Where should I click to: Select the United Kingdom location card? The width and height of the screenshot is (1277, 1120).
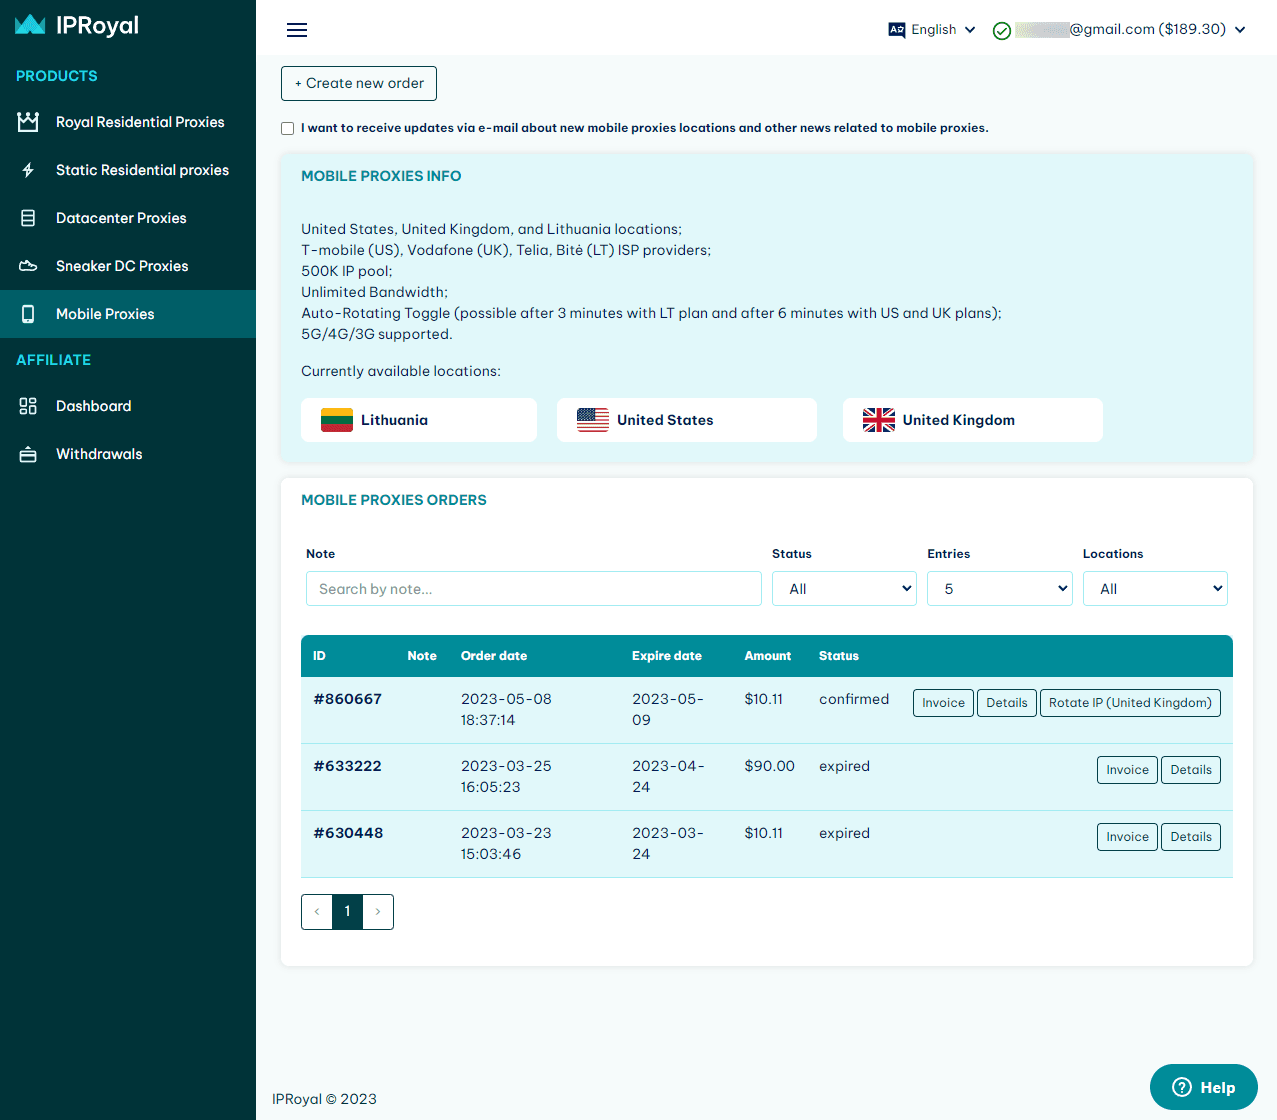tap(973, 420)
